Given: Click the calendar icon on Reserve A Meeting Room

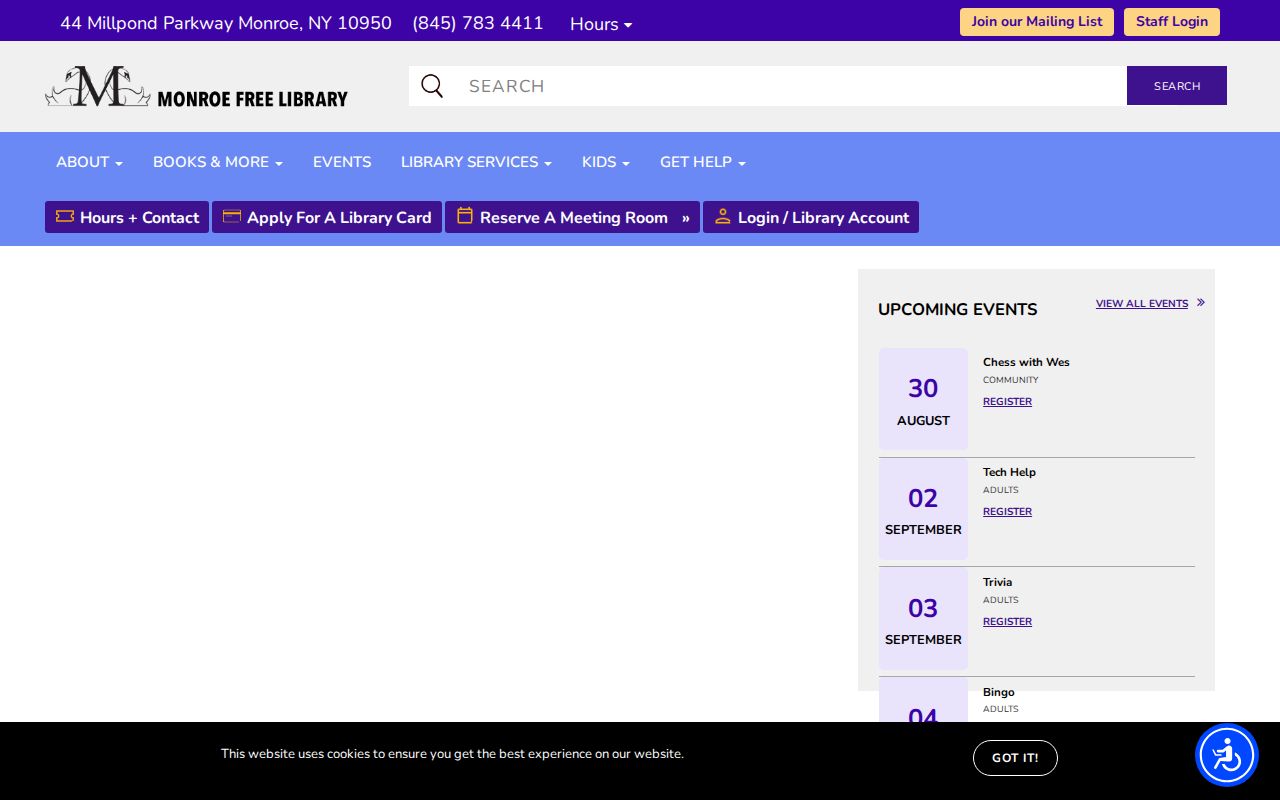Looking at the screenshot, I should click(465, 216).
